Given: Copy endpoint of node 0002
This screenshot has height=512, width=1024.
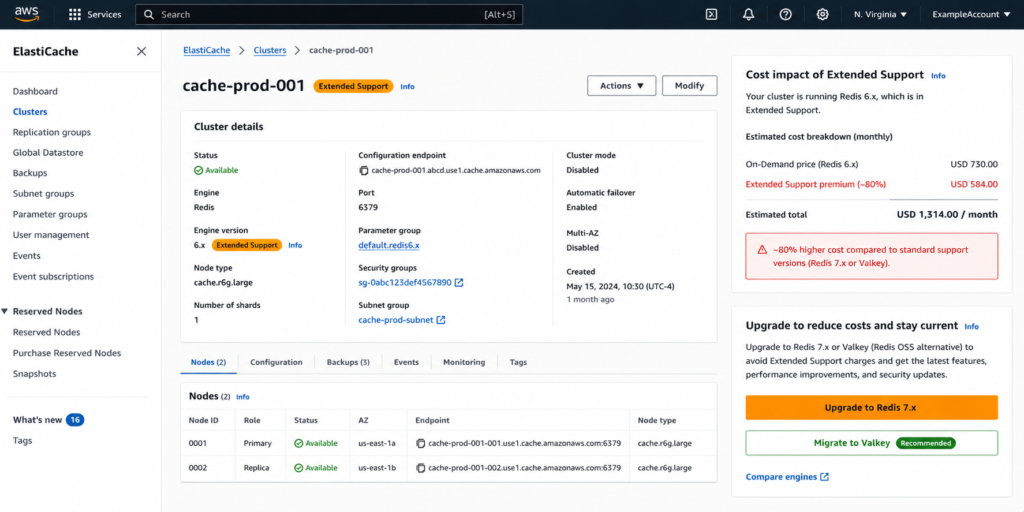Looking at the screenshot, I should point(421,468).
